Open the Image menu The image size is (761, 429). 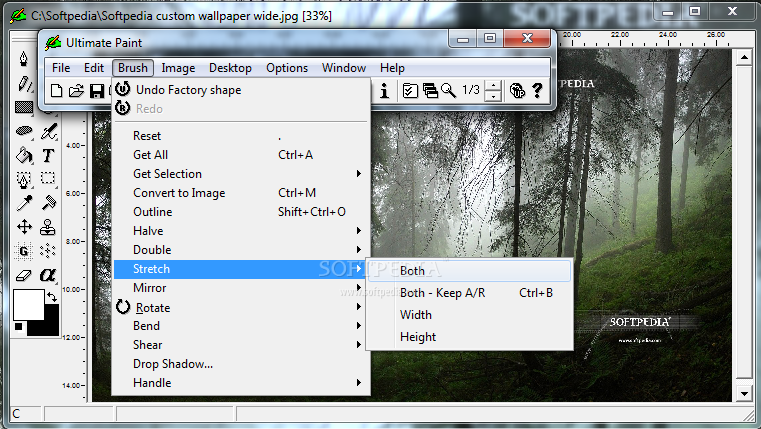[x=178, y=68]
